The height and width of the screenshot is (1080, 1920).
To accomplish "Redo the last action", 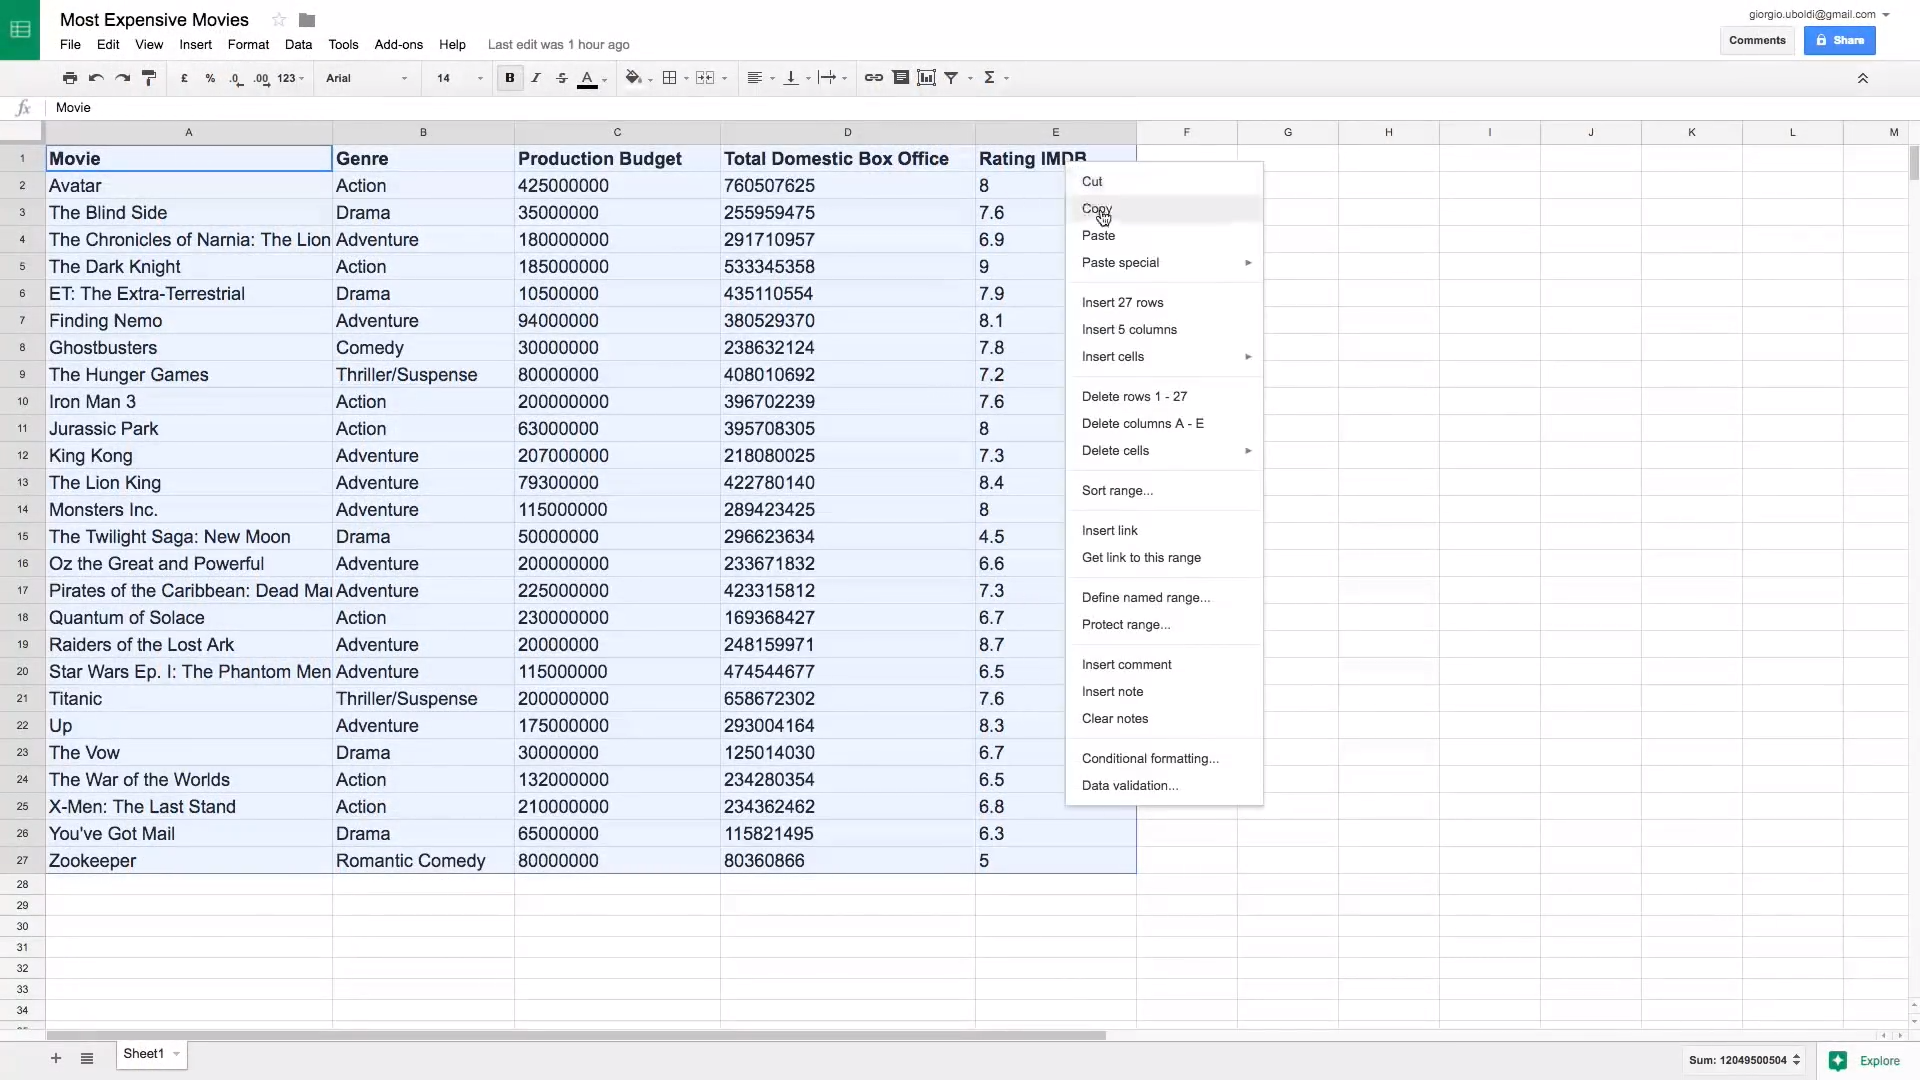I will pos(122,78).
